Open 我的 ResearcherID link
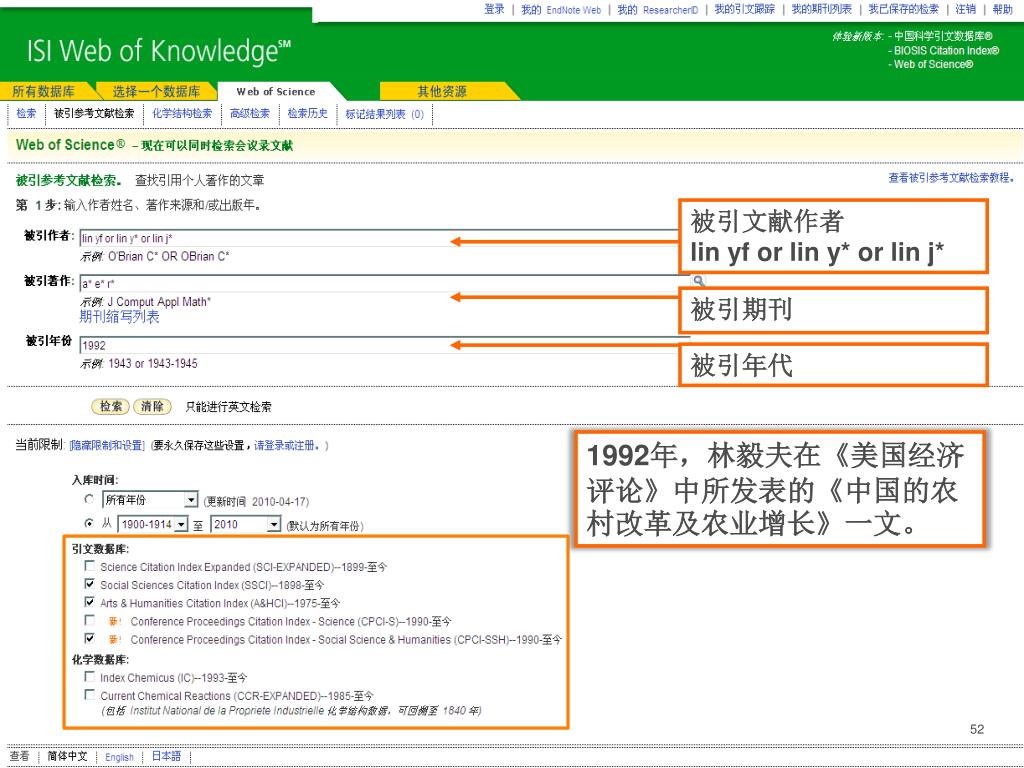The width and height of the screenshot is (1024, 768). pos(658,10)
